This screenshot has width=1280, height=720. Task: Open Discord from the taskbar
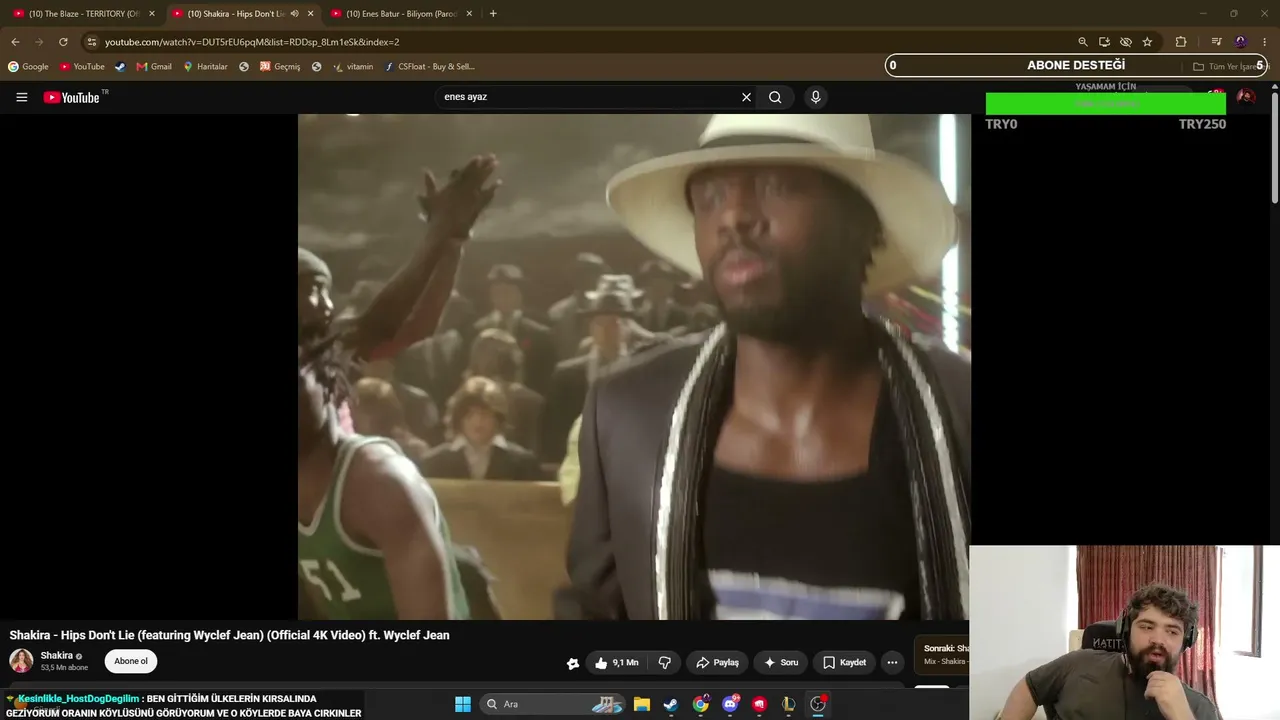click(x=730, y=704)
